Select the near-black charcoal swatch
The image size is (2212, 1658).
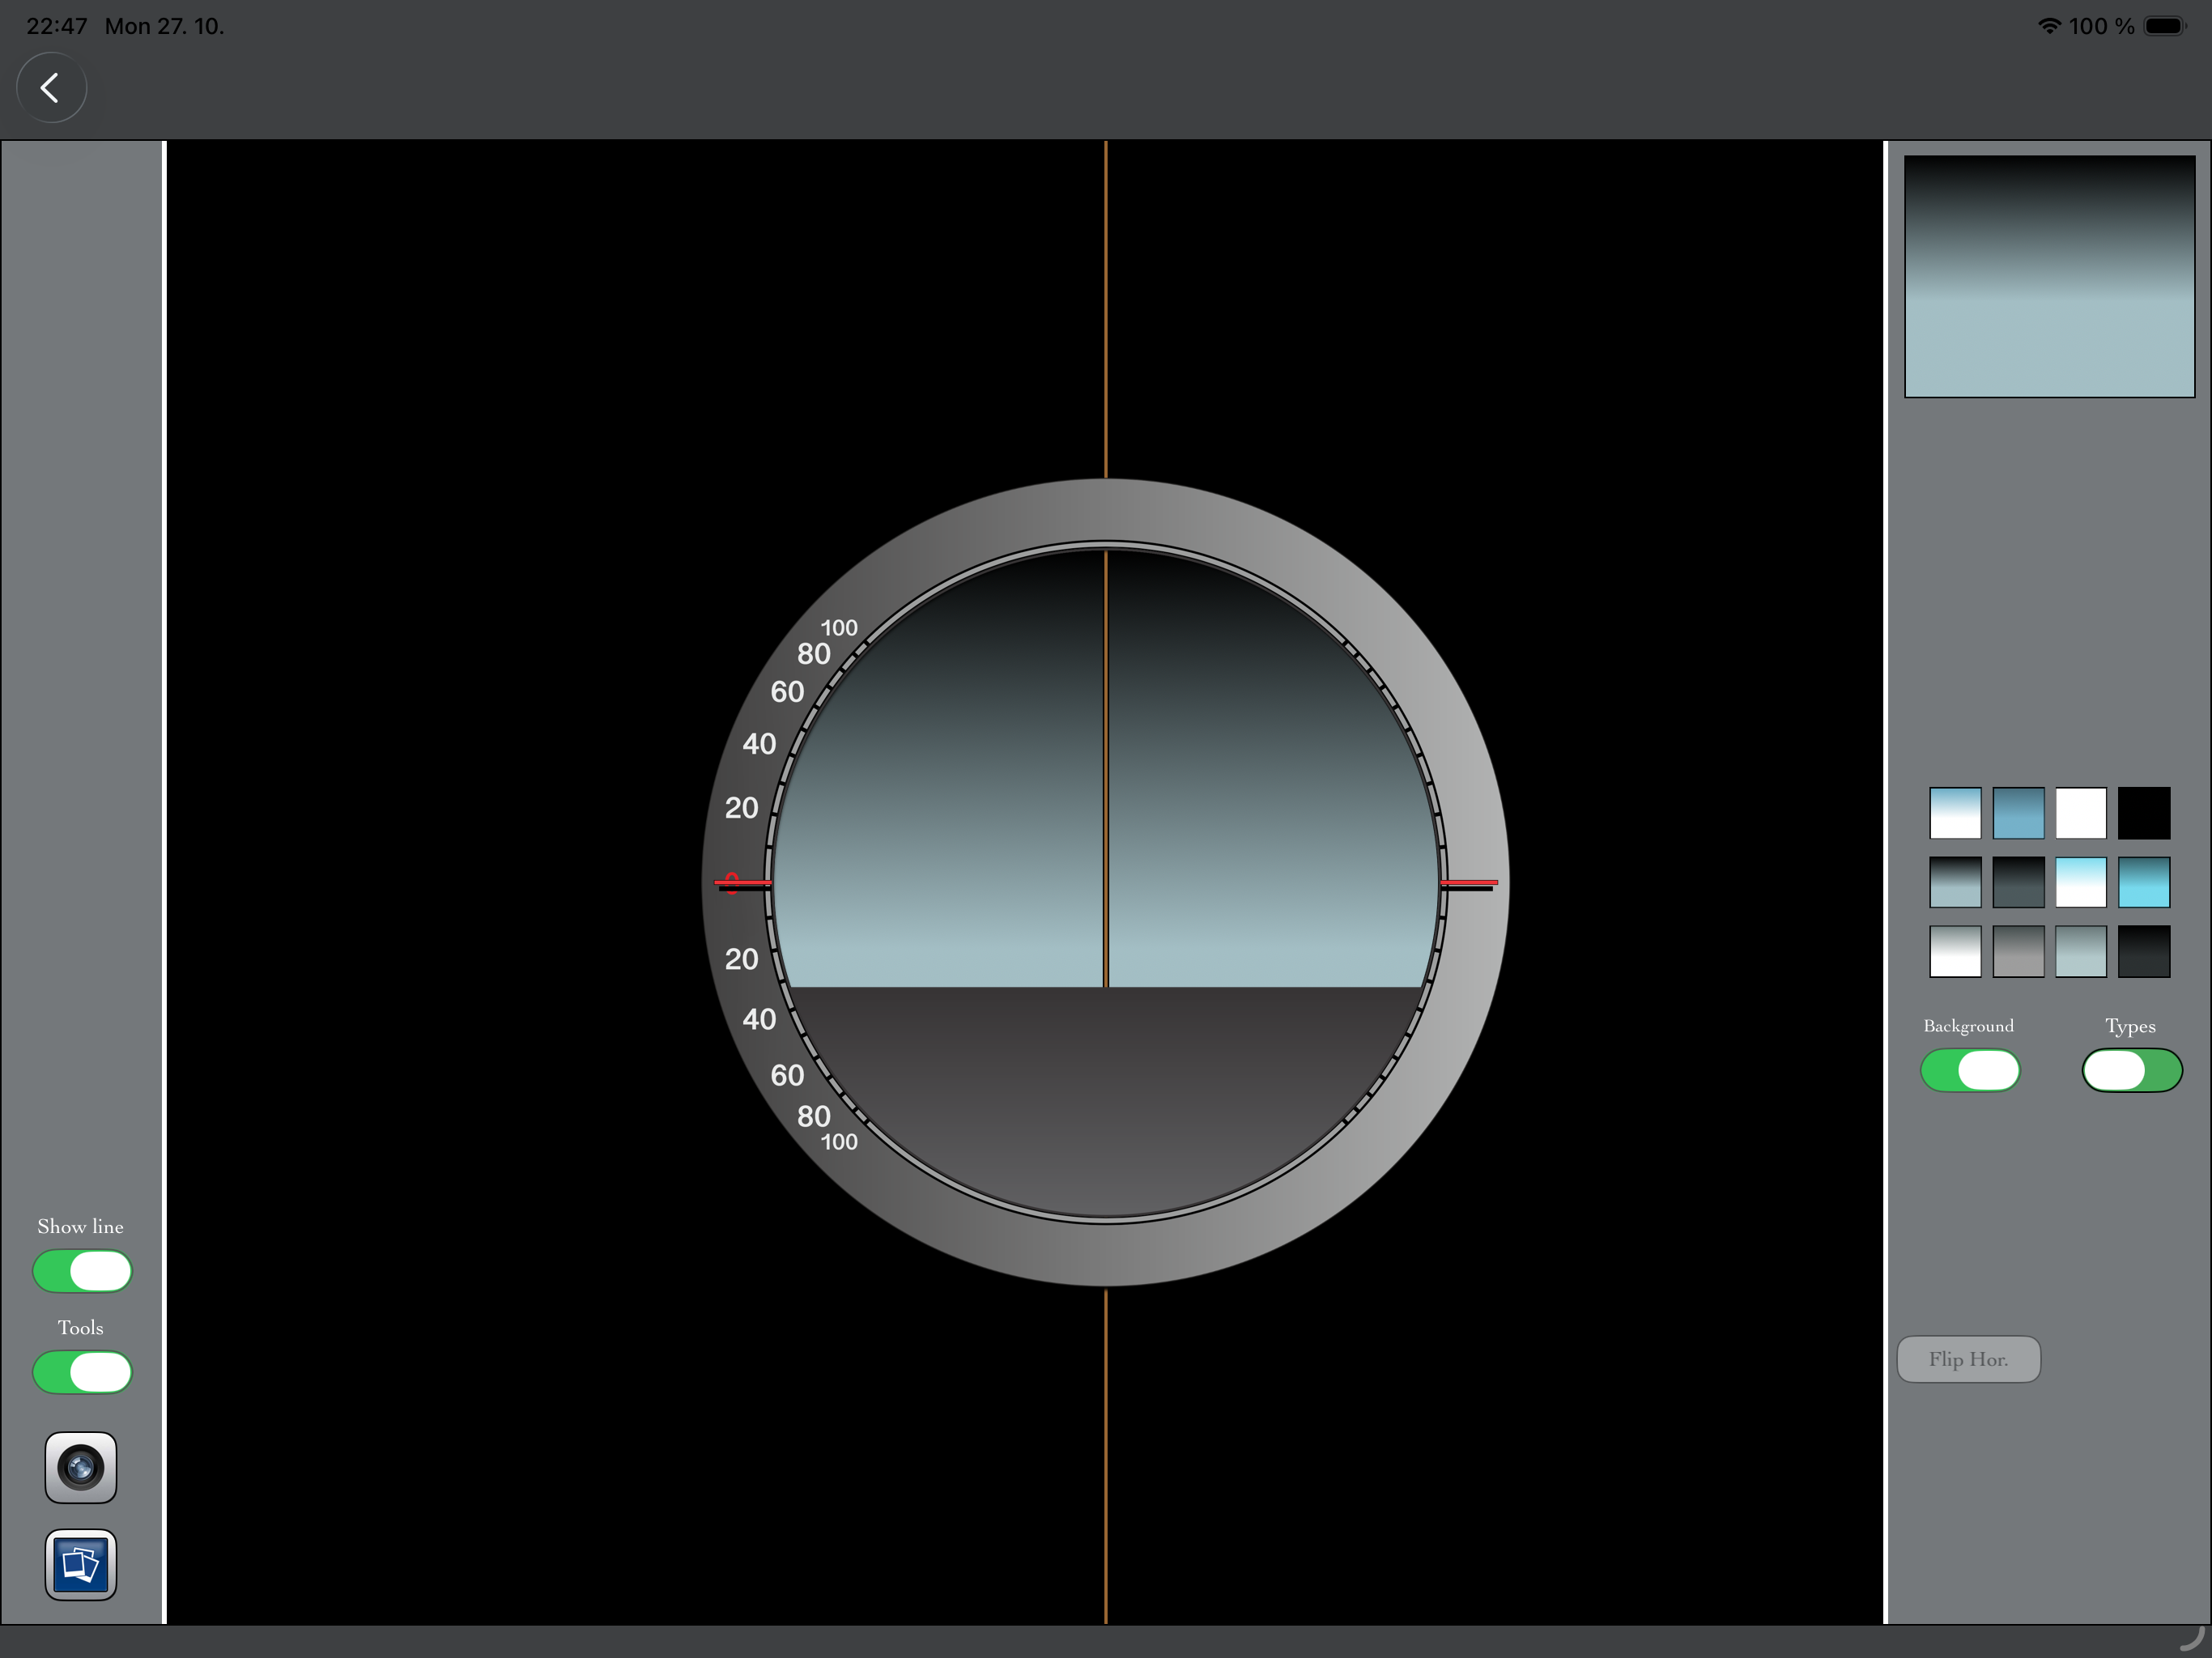(x=2144, y=951)
